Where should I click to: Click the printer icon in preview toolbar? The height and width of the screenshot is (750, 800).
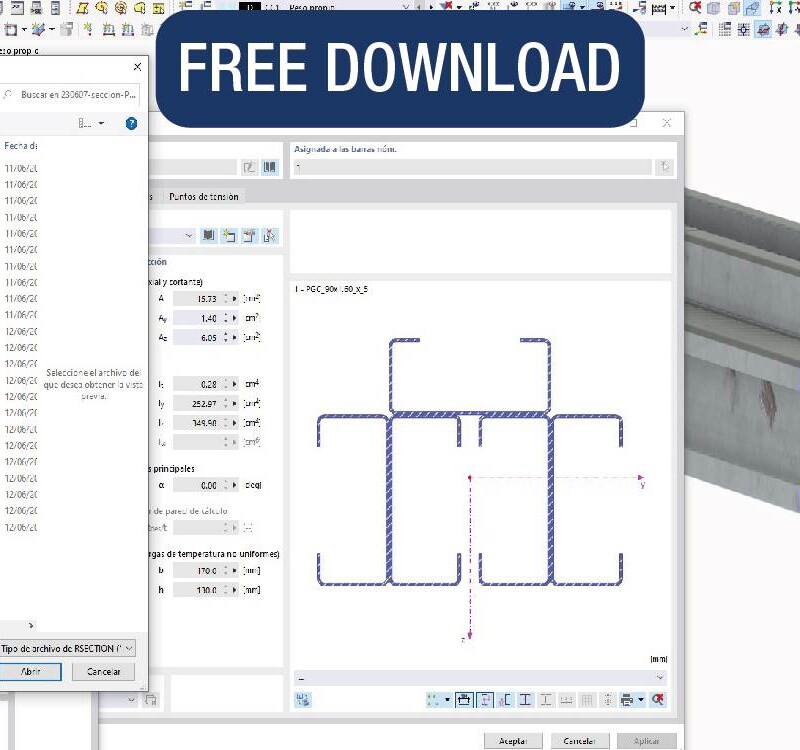[x=627, y=699]
